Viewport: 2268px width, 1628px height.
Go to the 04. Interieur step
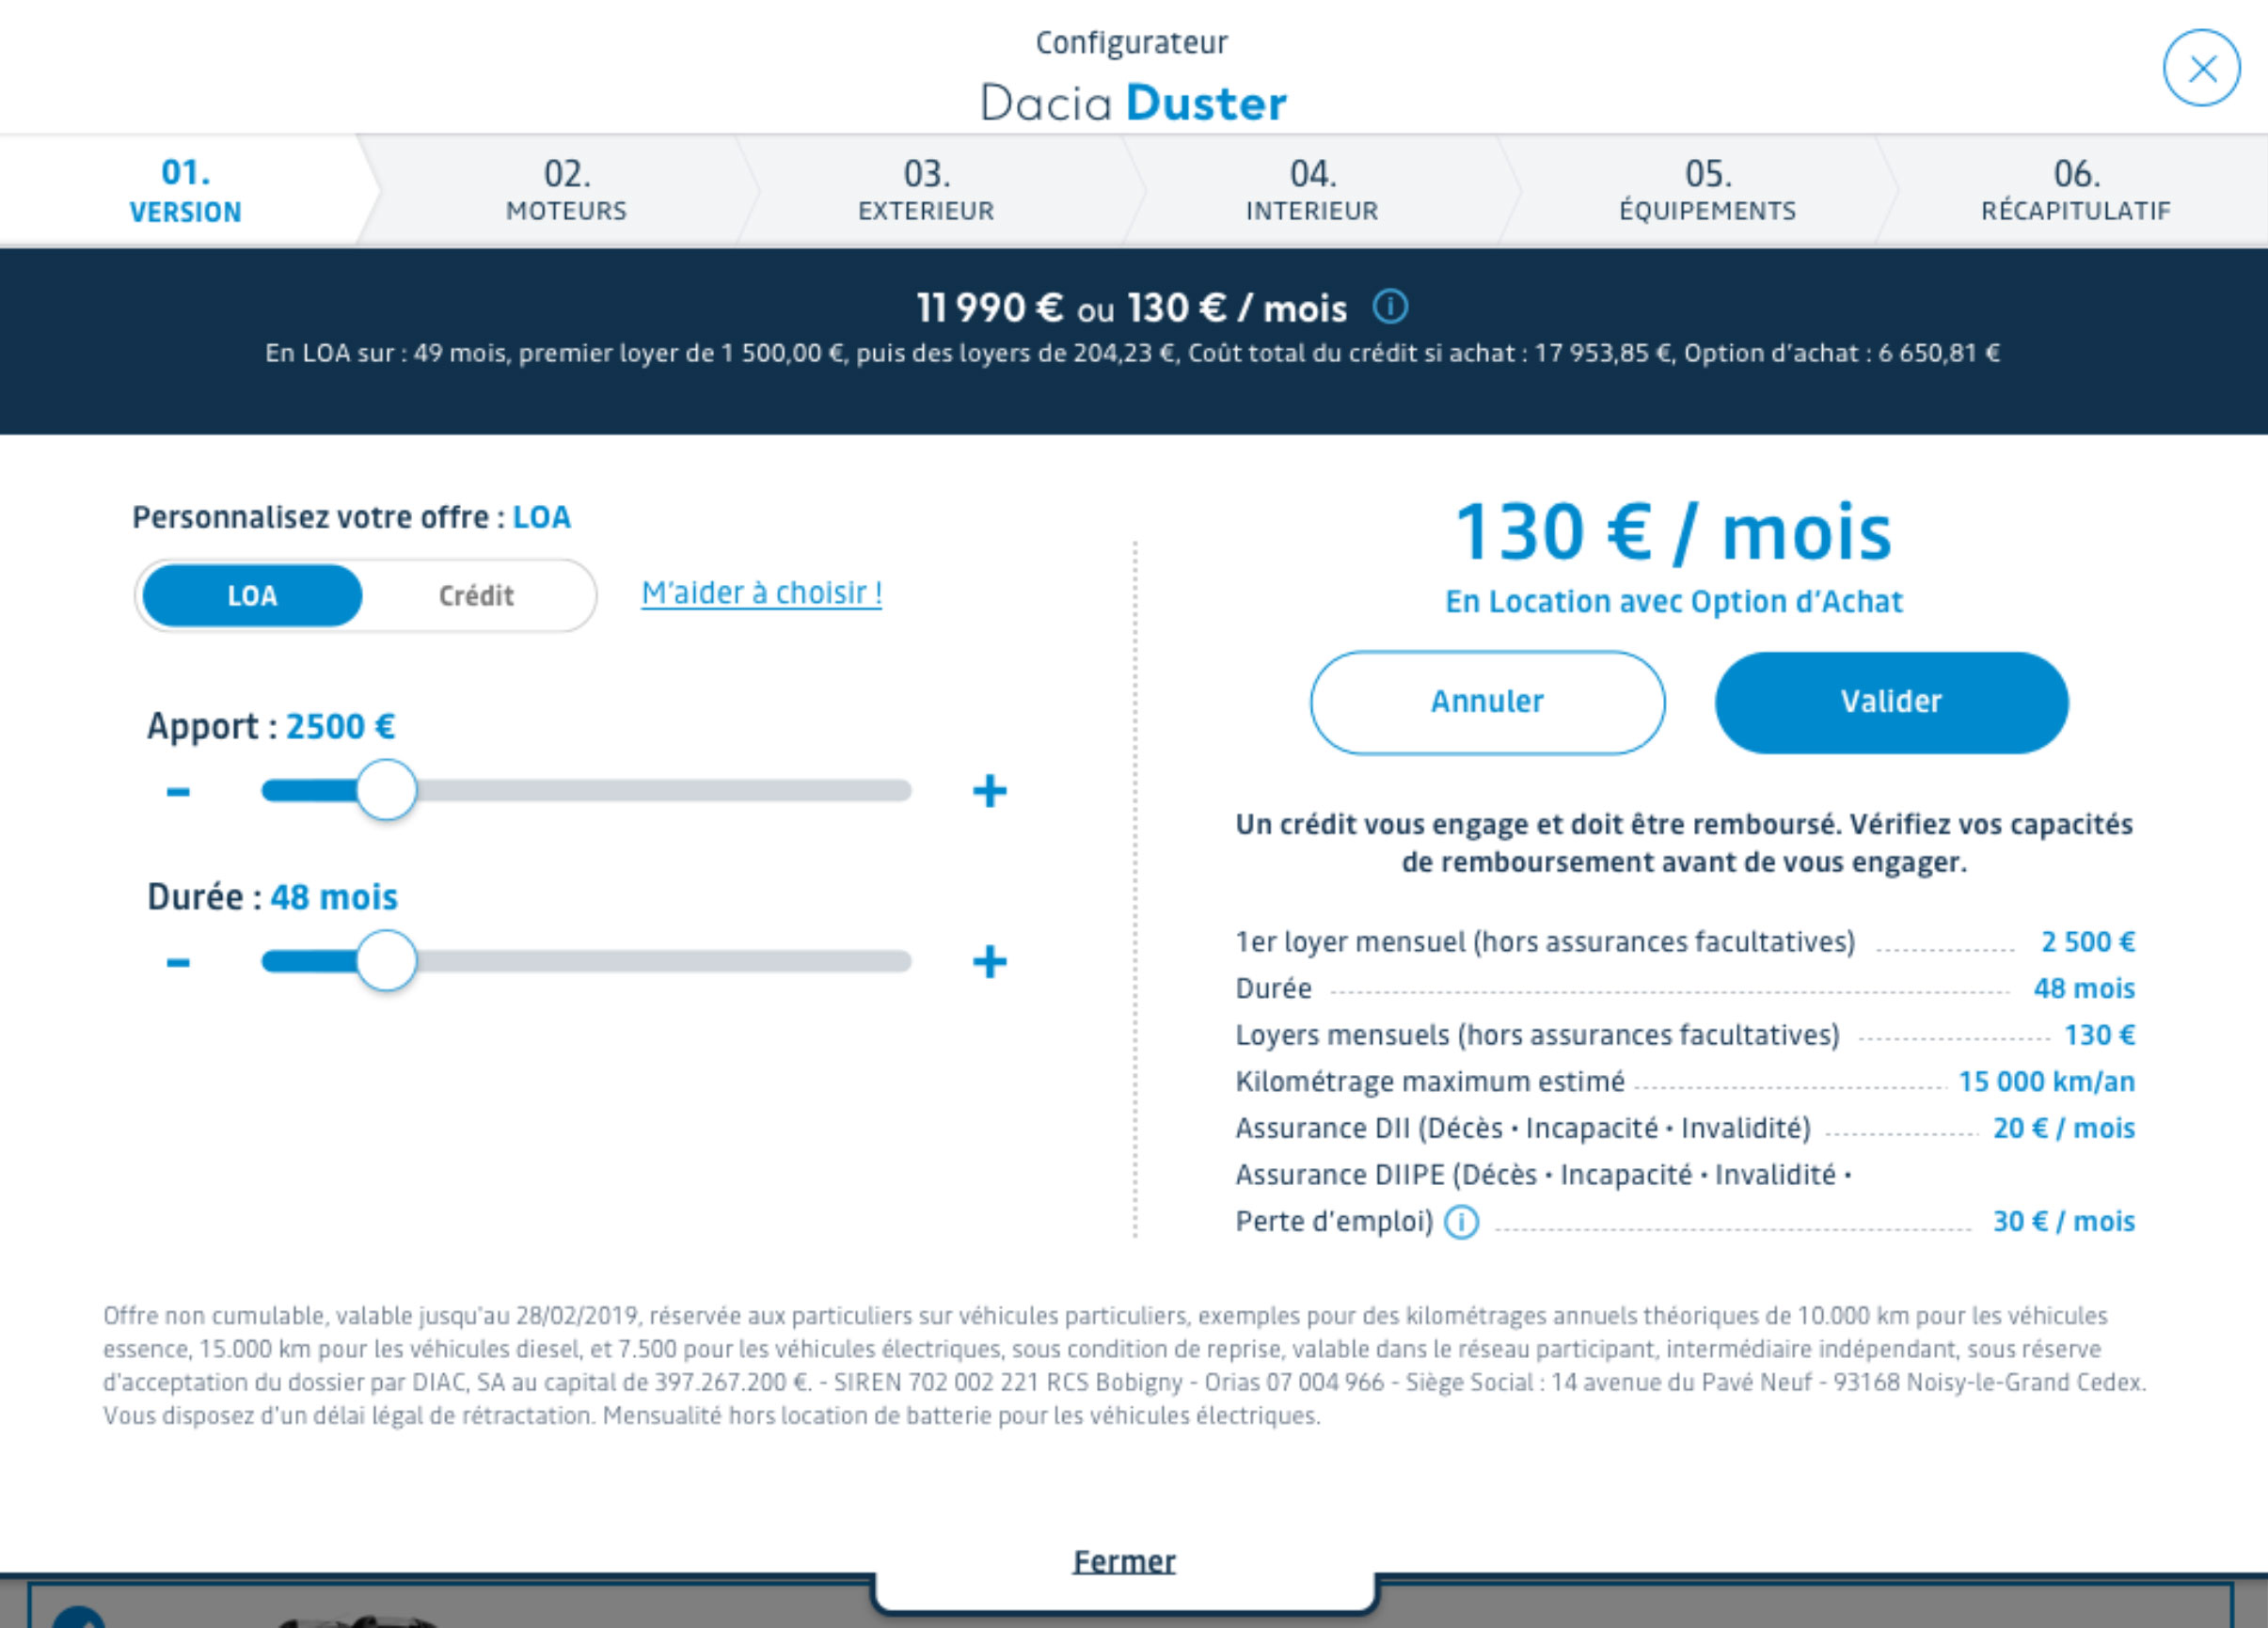1312,190
